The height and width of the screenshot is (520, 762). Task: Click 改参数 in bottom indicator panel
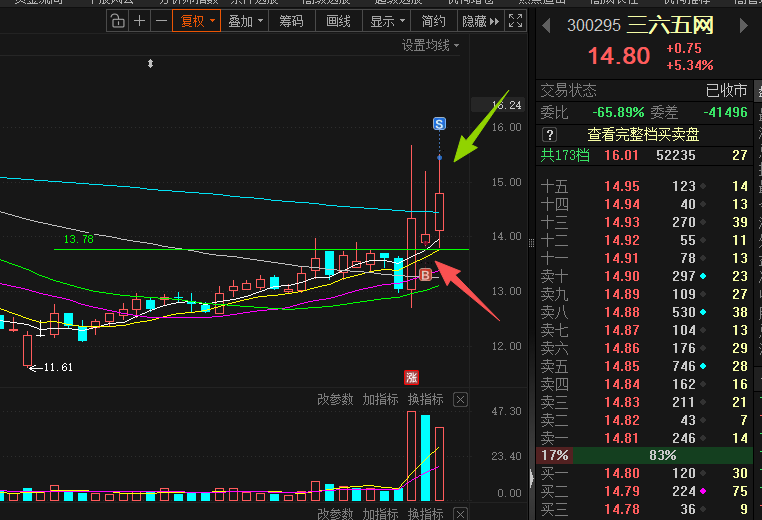pos(335,514)
